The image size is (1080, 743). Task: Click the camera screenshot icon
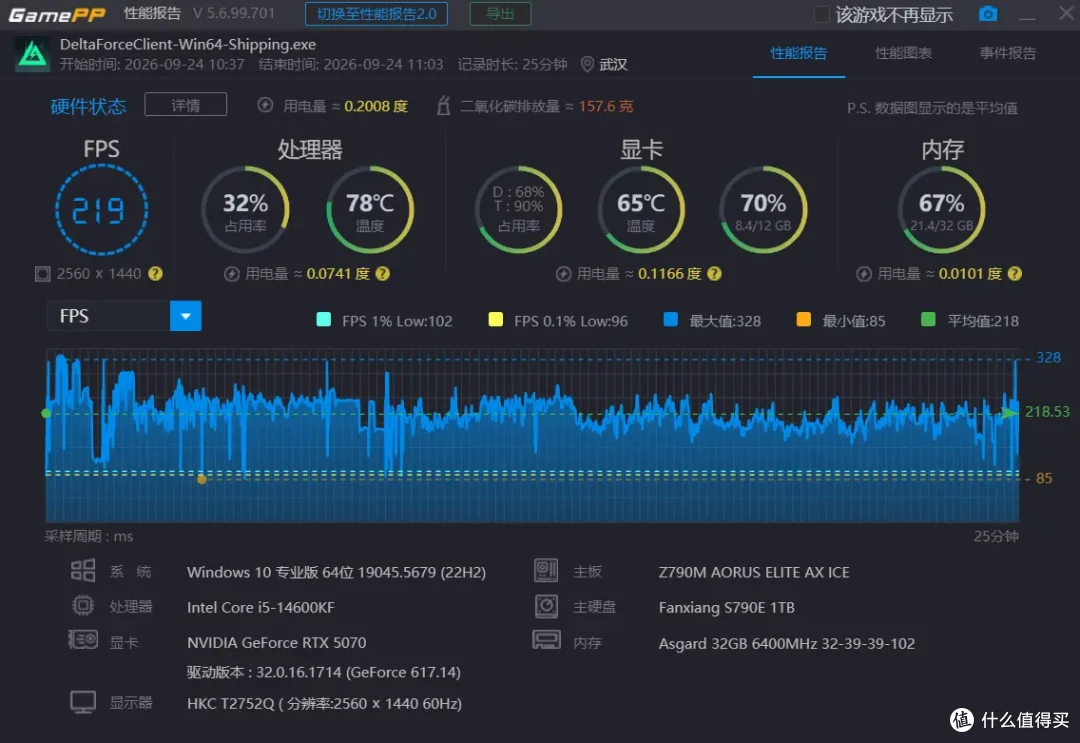click(x=988, y=14)
